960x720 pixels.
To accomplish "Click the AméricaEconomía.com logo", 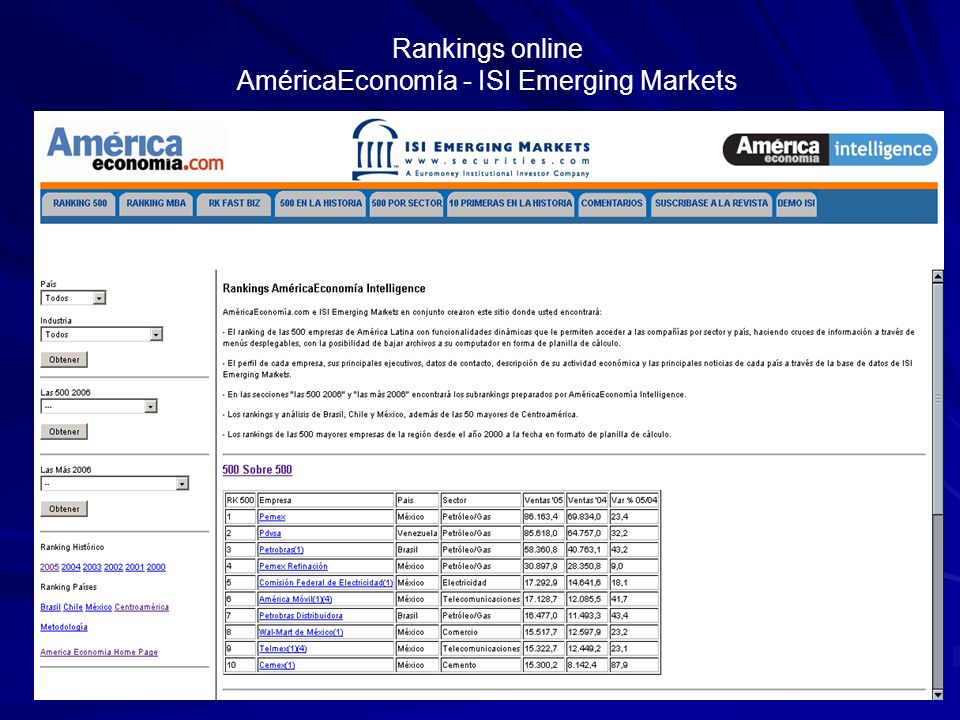I will tap(135, 148).
